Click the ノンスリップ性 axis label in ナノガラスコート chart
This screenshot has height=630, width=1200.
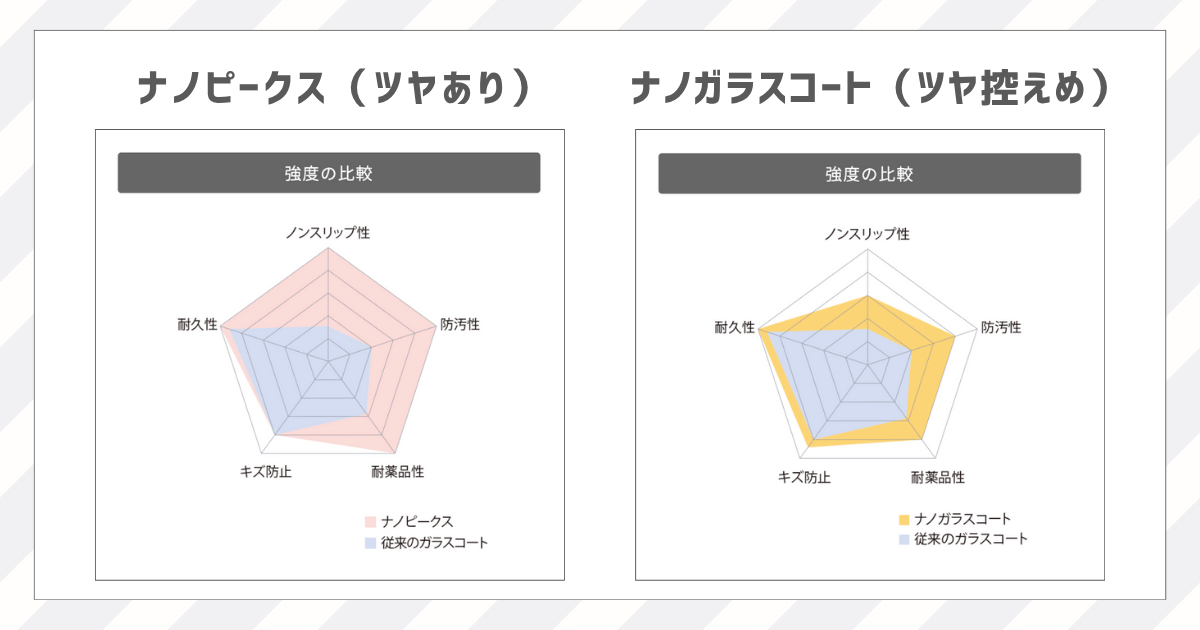pyautogui.click(x=867, y=234)
